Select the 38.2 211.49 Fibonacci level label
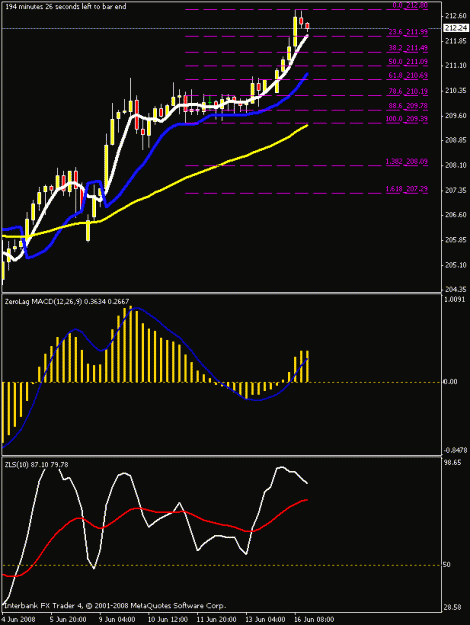 pos(408,48)
